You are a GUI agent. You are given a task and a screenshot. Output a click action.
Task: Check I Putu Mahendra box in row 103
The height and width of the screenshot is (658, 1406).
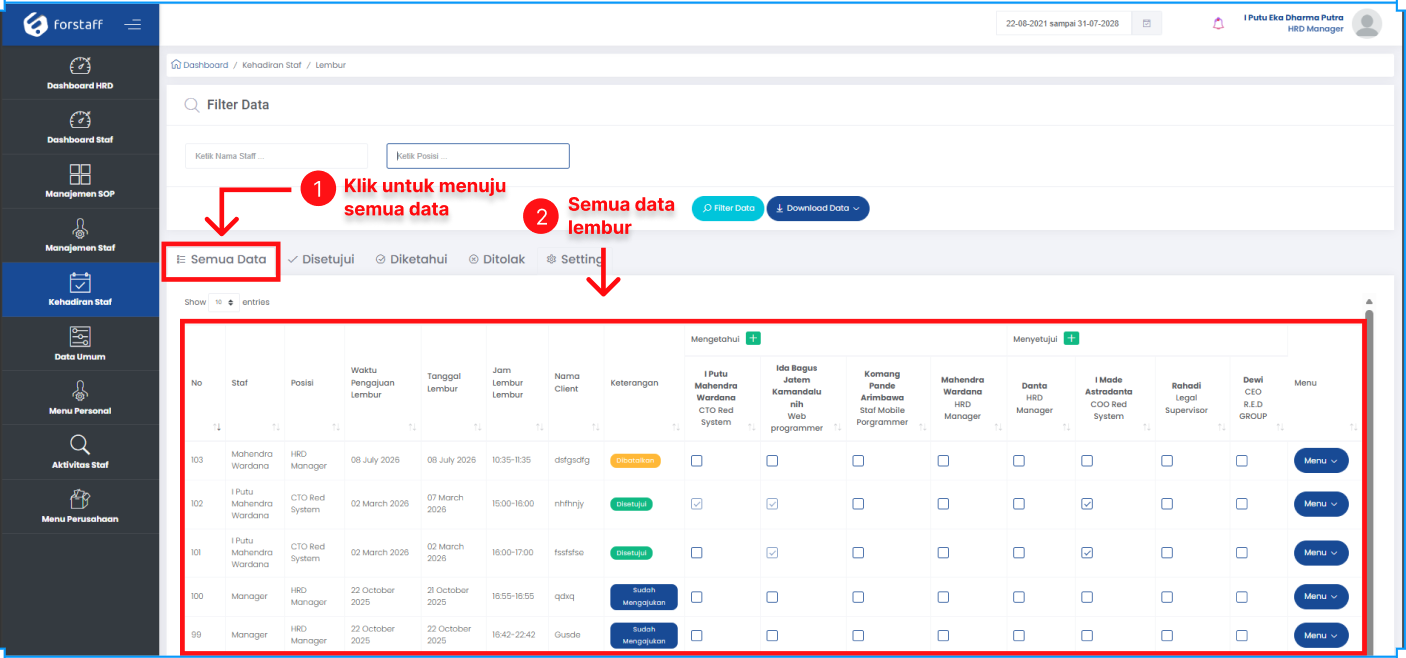[697, 461]
